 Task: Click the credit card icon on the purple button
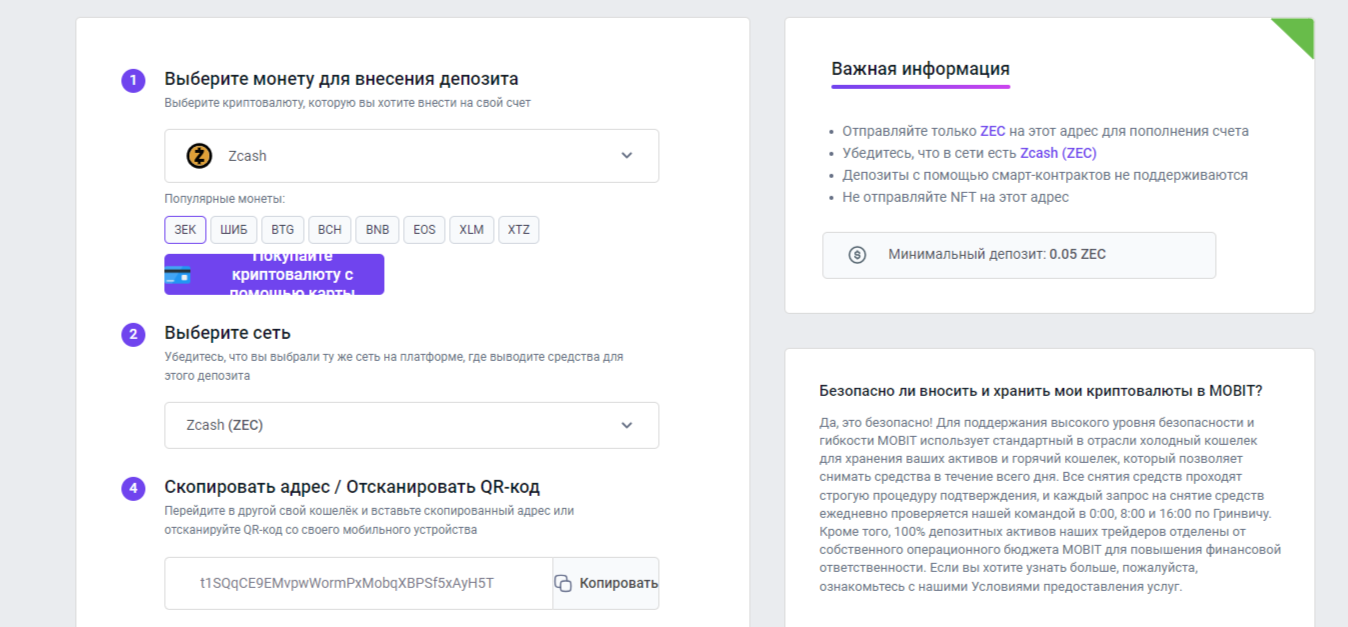pyautogui.click(x=178, y=275)
